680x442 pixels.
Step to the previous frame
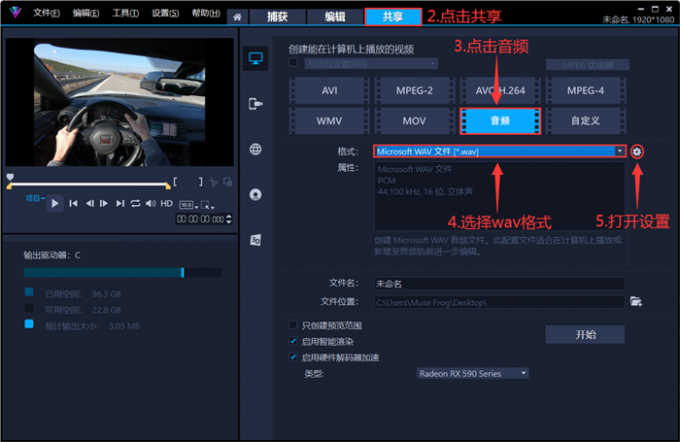pos(89,203)
